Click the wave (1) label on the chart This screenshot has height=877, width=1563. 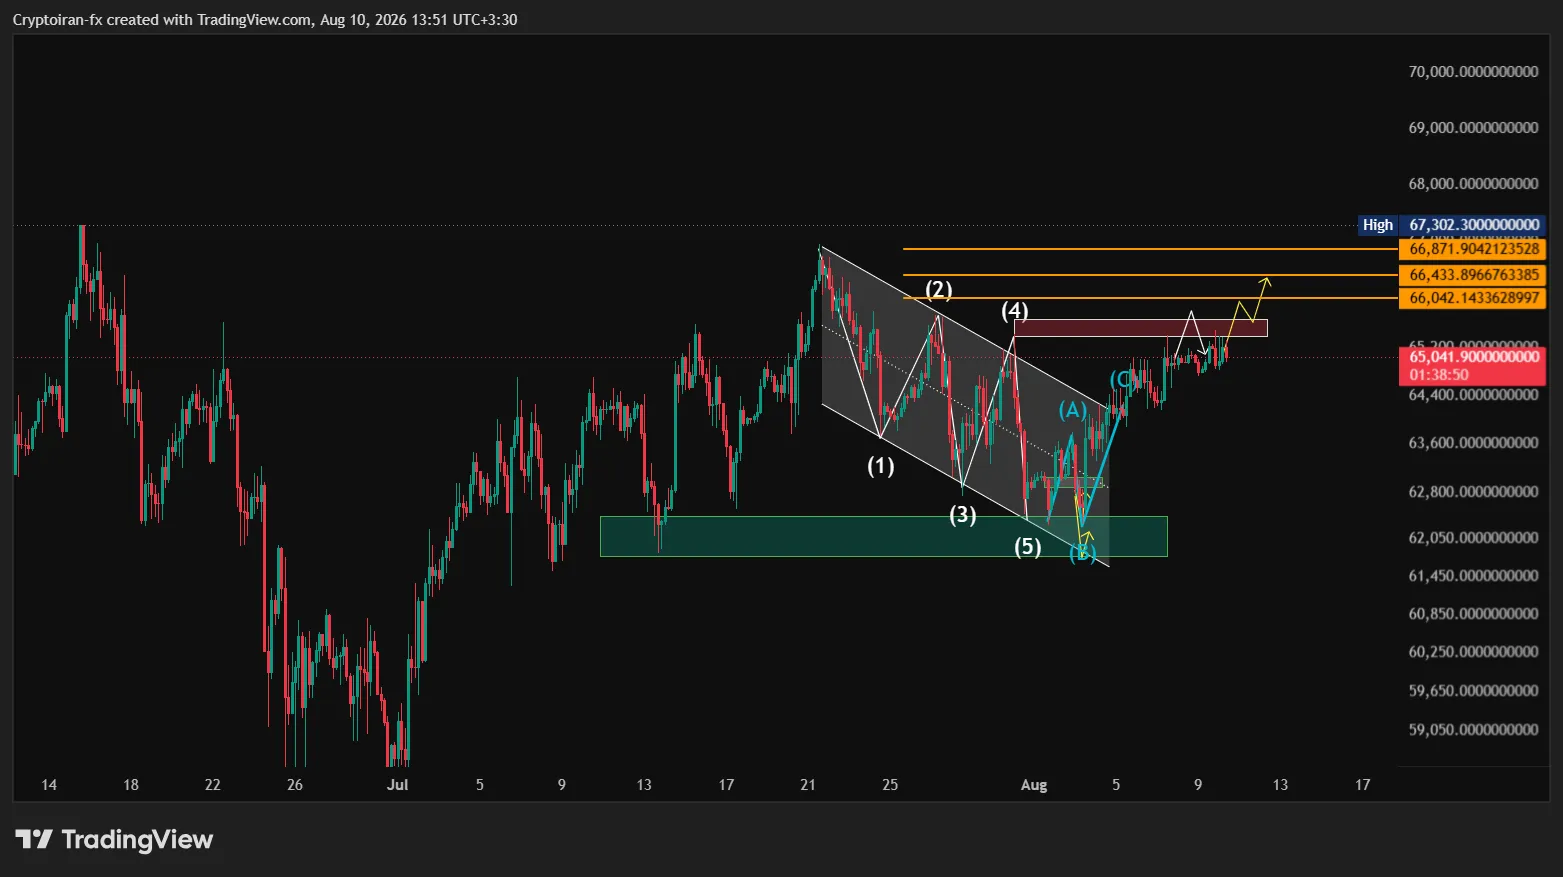881,466
